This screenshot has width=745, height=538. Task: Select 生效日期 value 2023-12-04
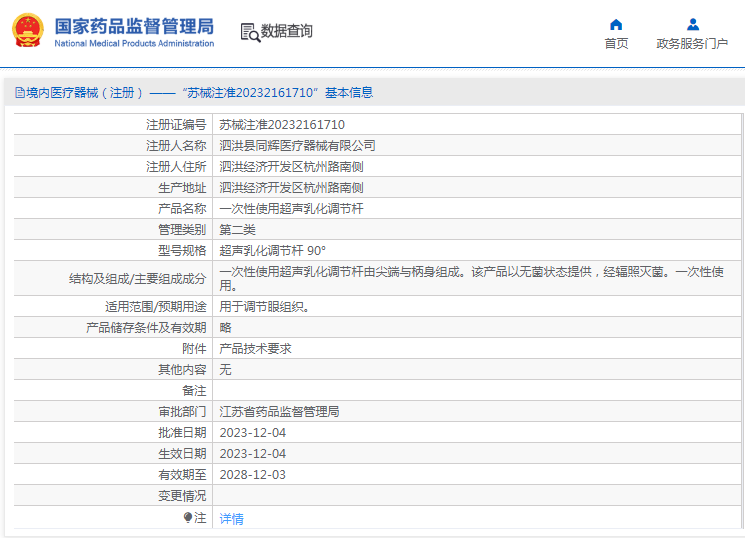253,454
